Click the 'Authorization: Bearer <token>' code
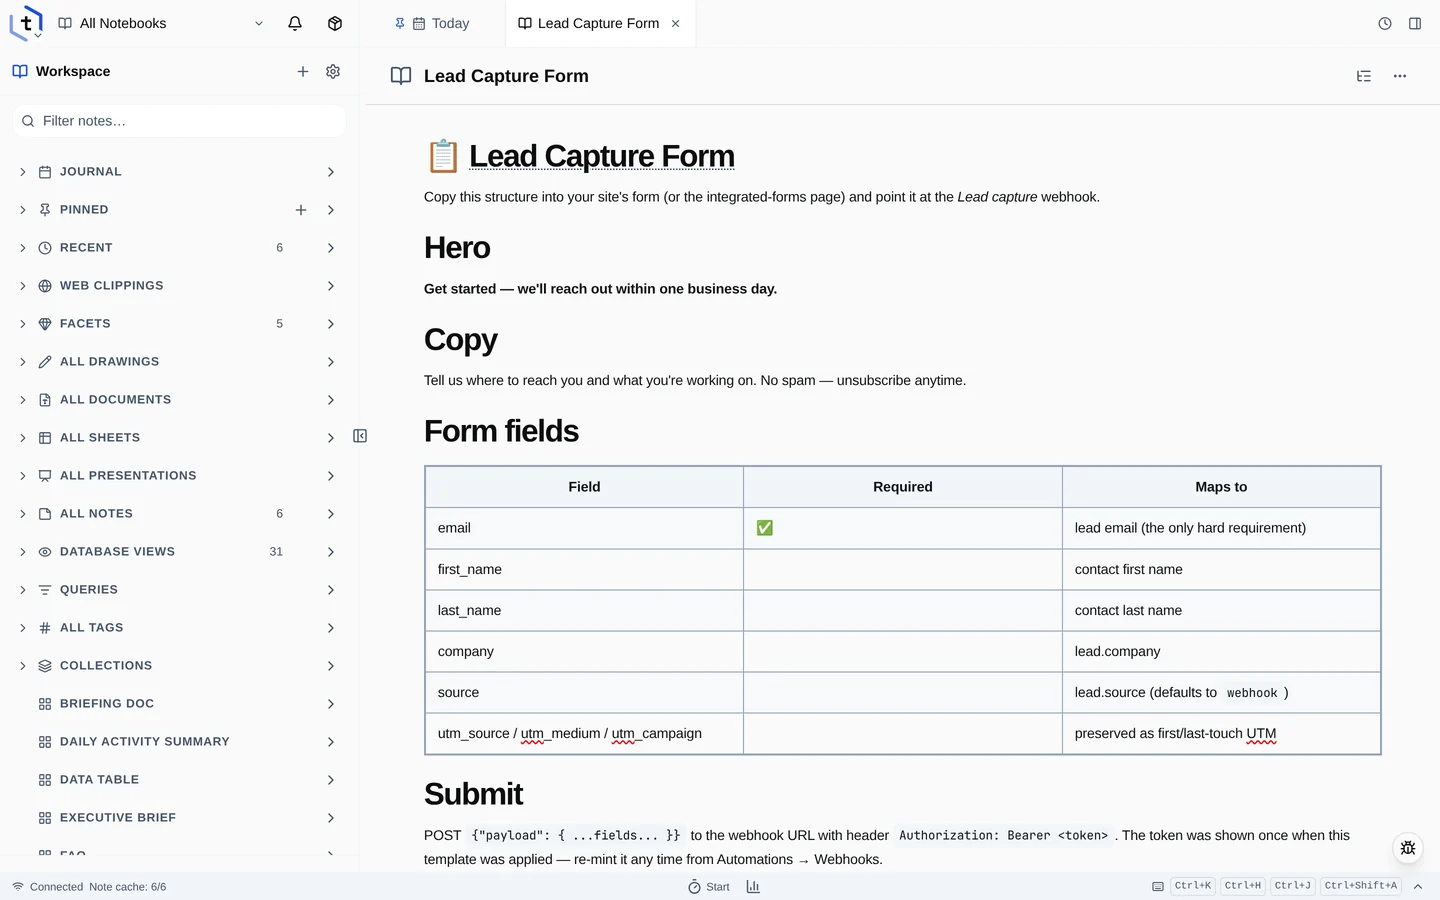Image resolution: width=1440 pixels, height=900 pixels. tap(1003, 835)
